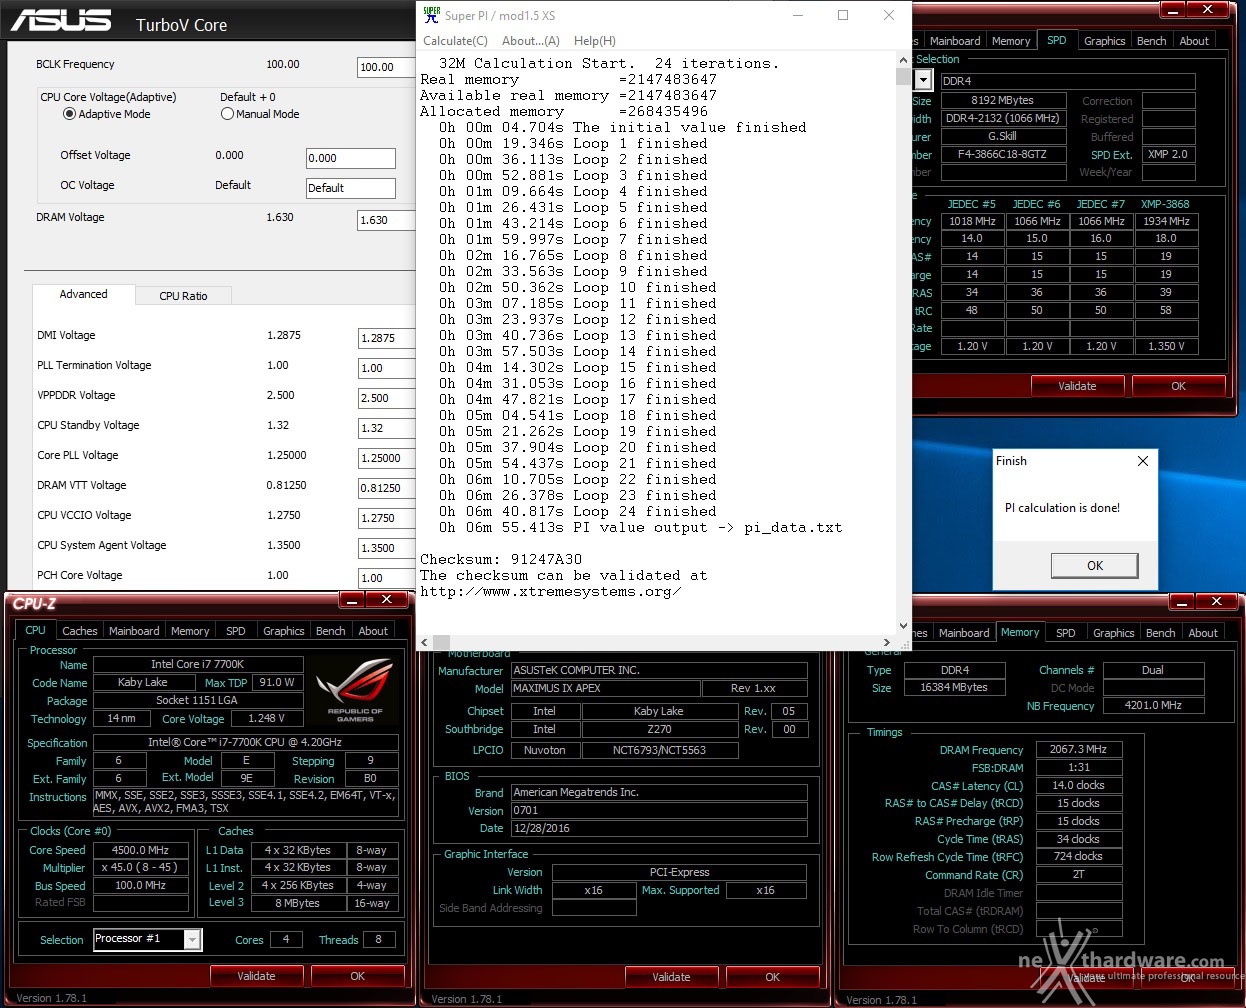This screenshot has width=1246, height=1008.
Task: Click the F4-3866C18-8GTZ part number
Action: 1002,155
